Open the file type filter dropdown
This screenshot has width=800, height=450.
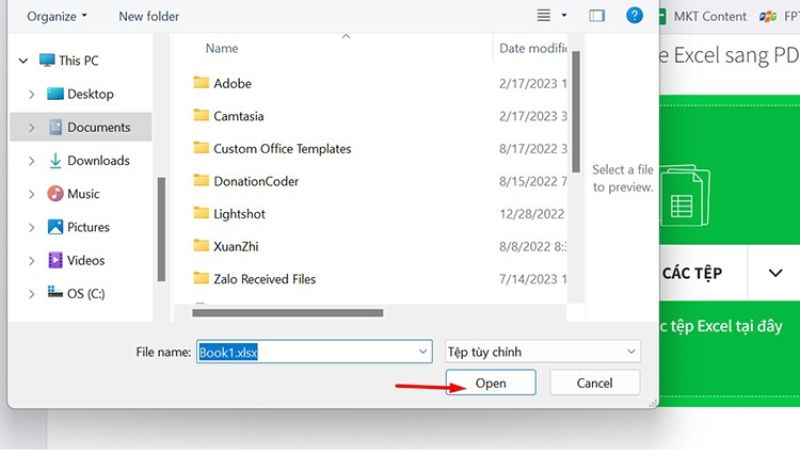coord(541,352)
